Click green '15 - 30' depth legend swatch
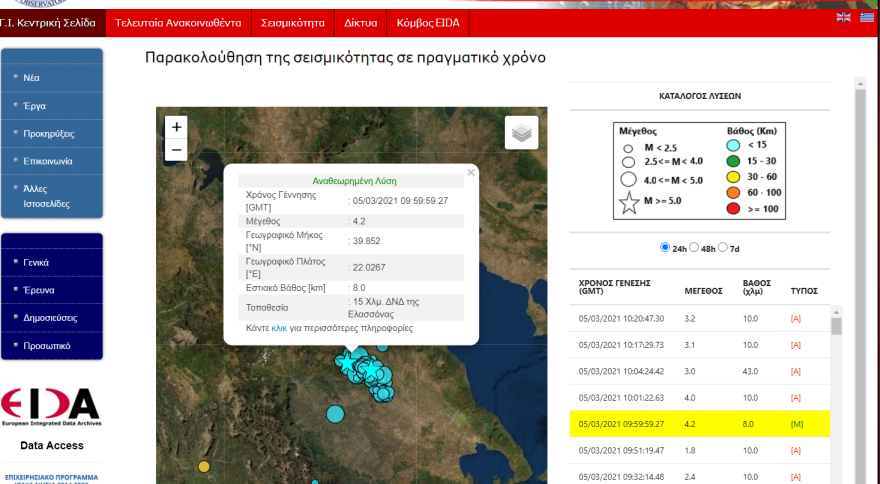 tap(733, 161)
